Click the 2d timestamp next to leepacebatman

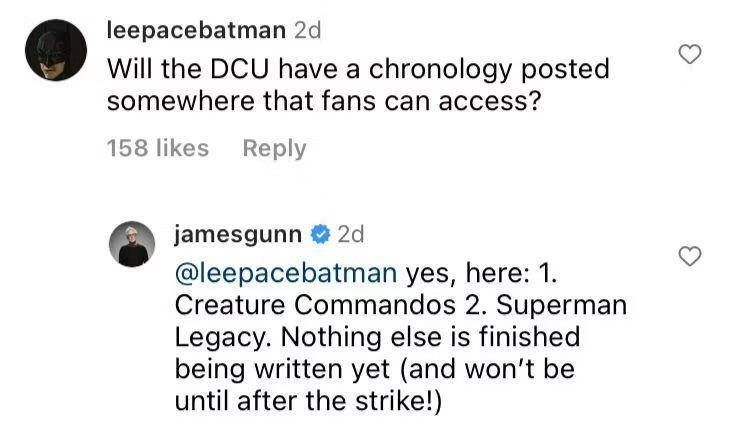tap(307, 31)
